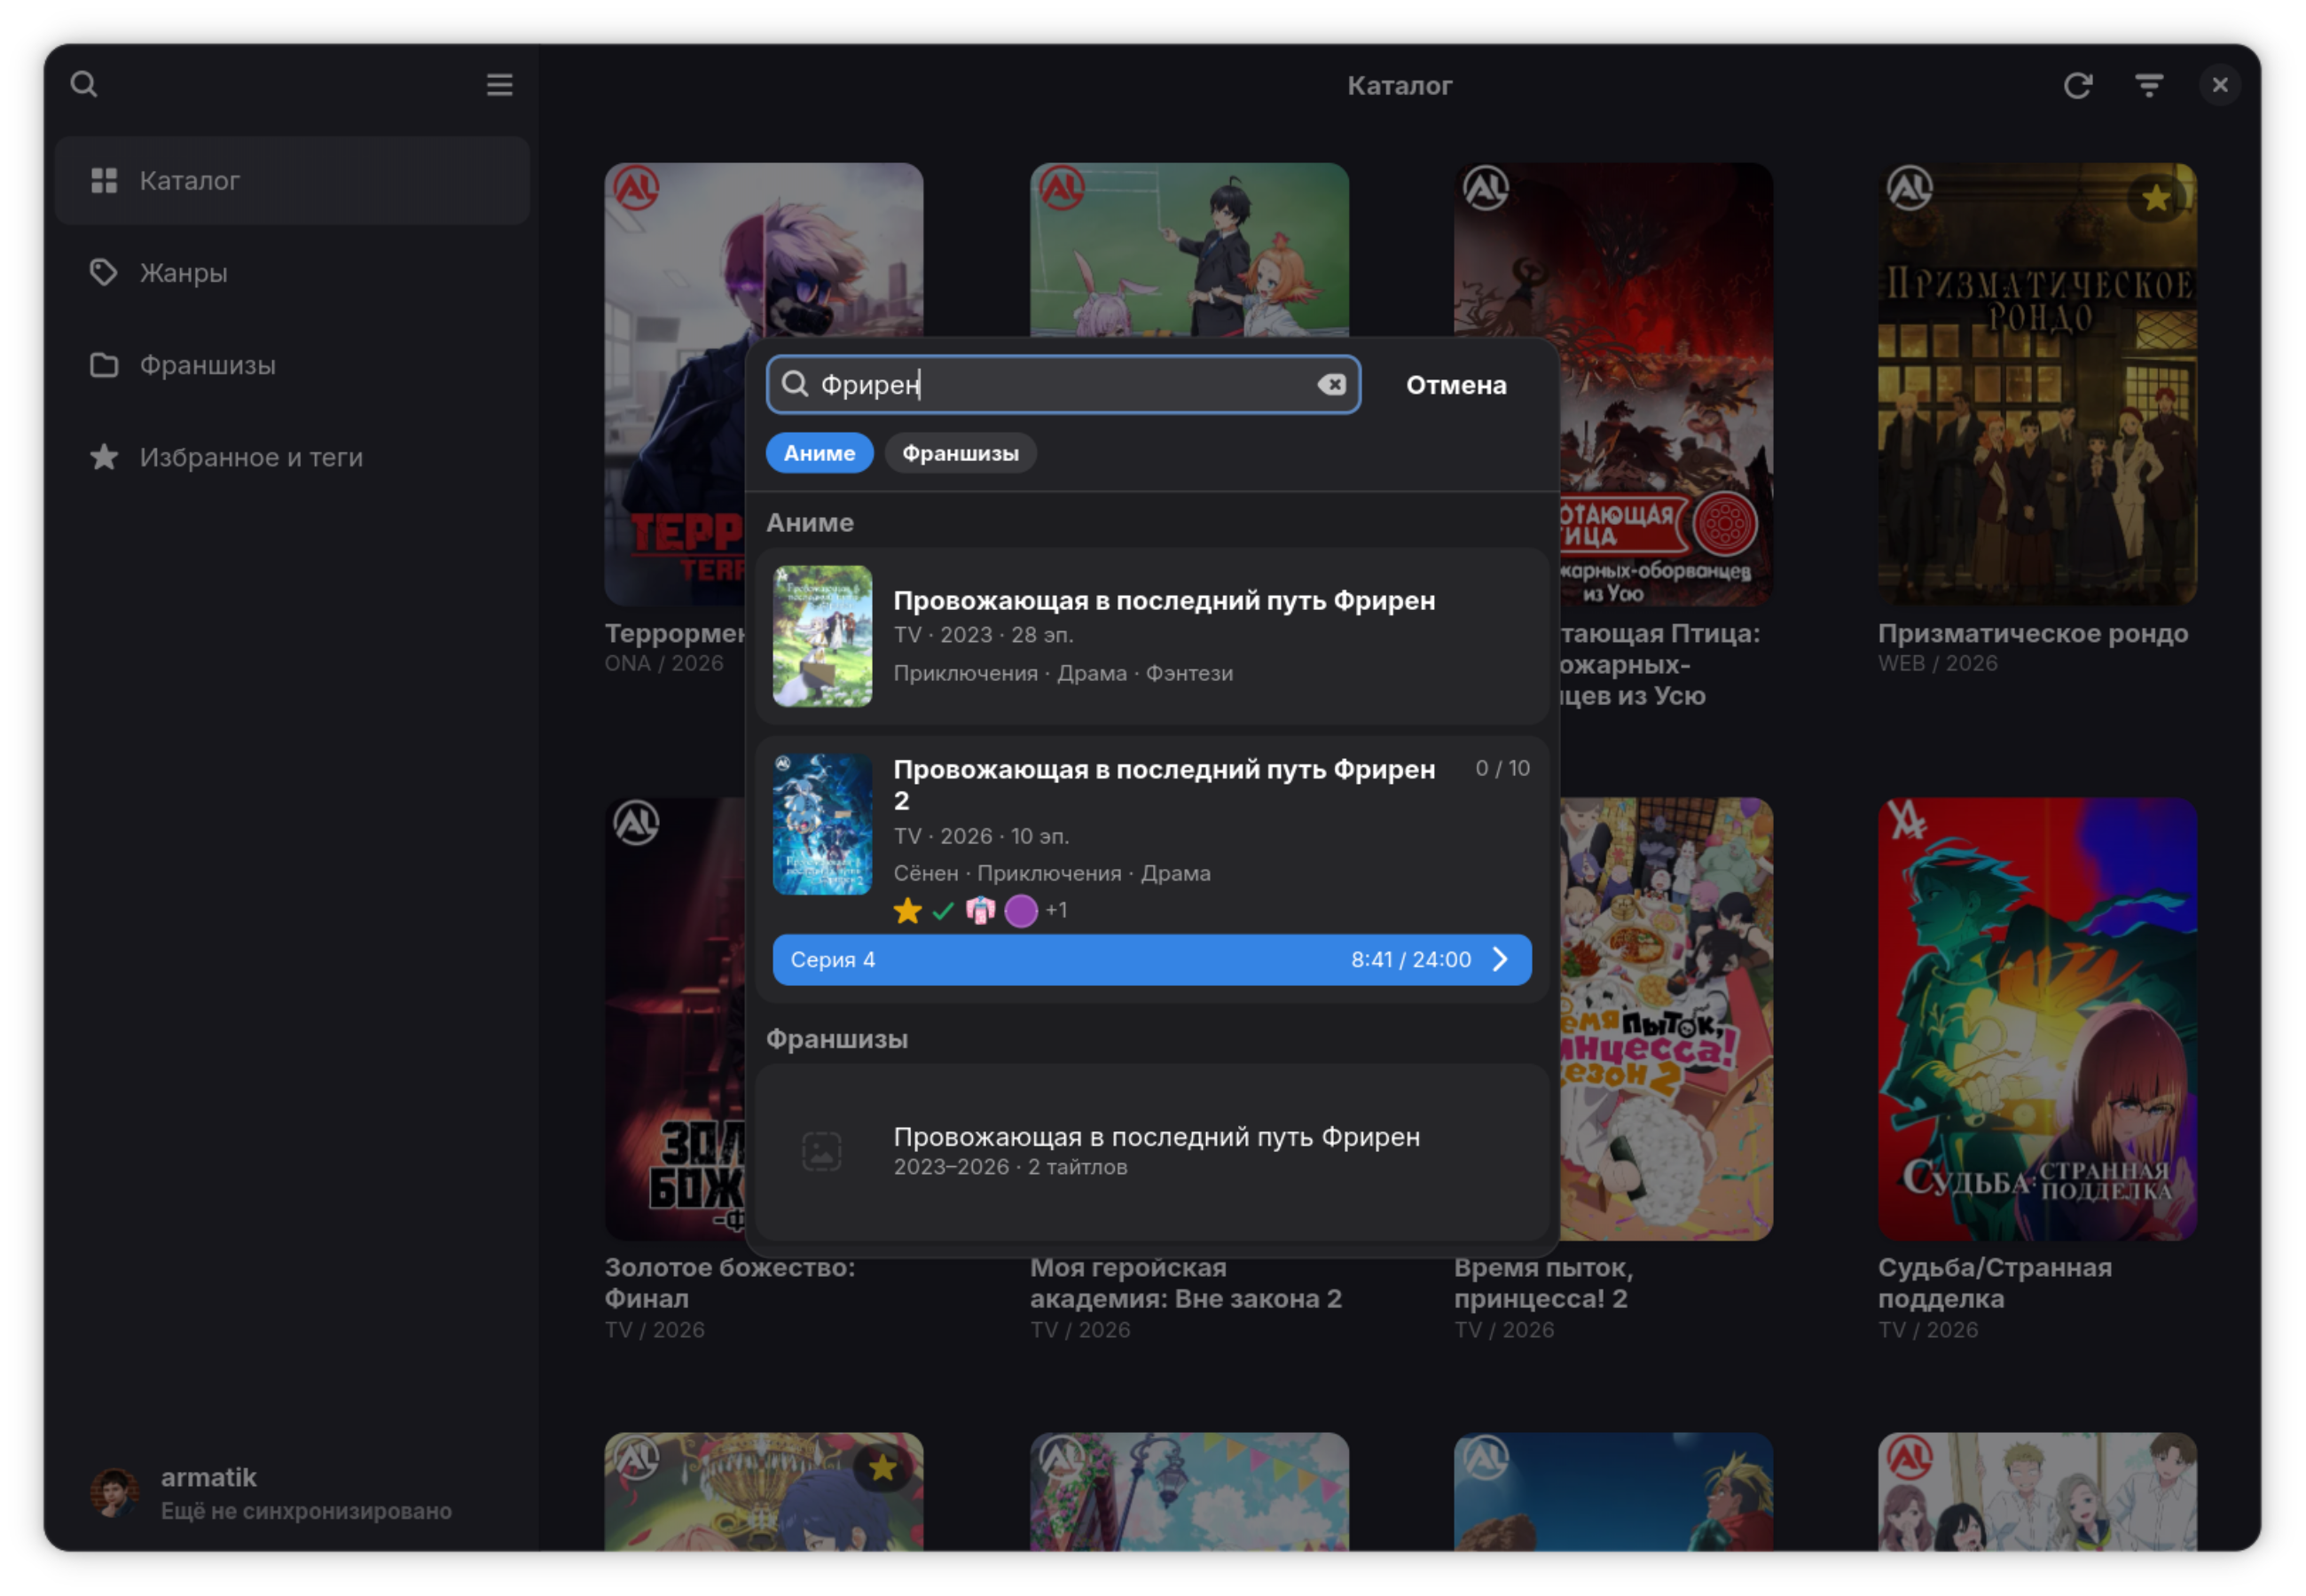The height and width of the screenshot is (1596, 2306).
Task: Go to Каталог in the sidebar
Action: (x=292, y=181)
